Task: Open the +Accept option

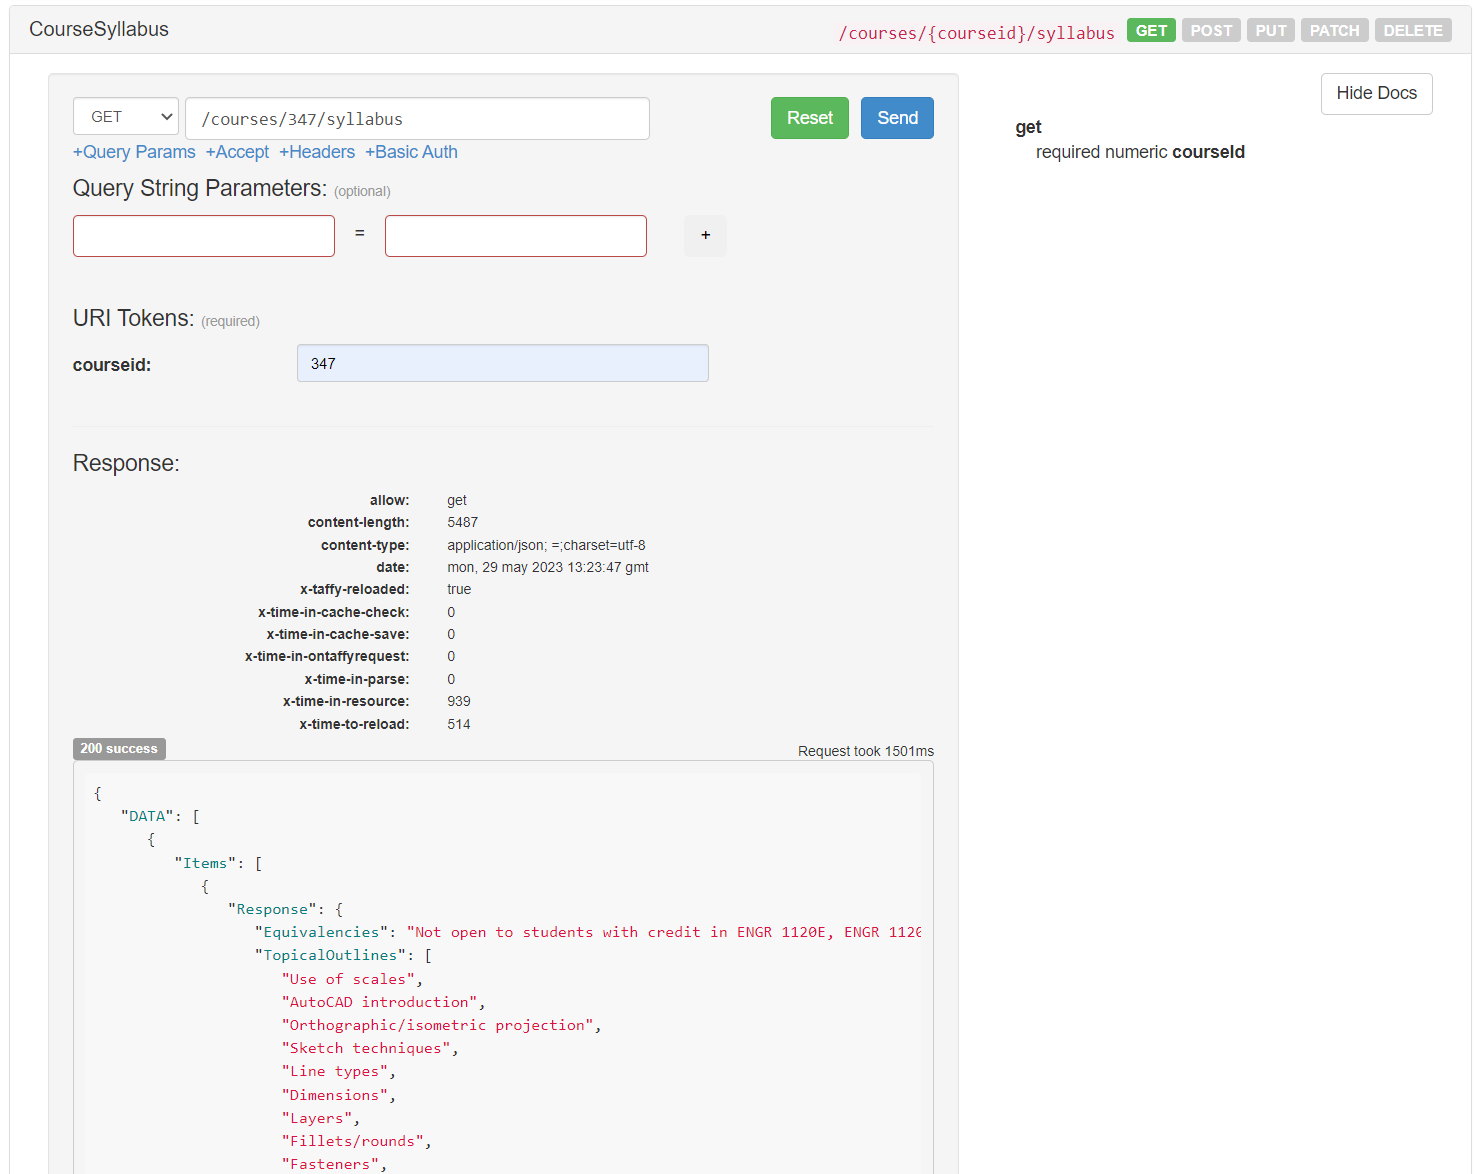Action: point(237,152)
